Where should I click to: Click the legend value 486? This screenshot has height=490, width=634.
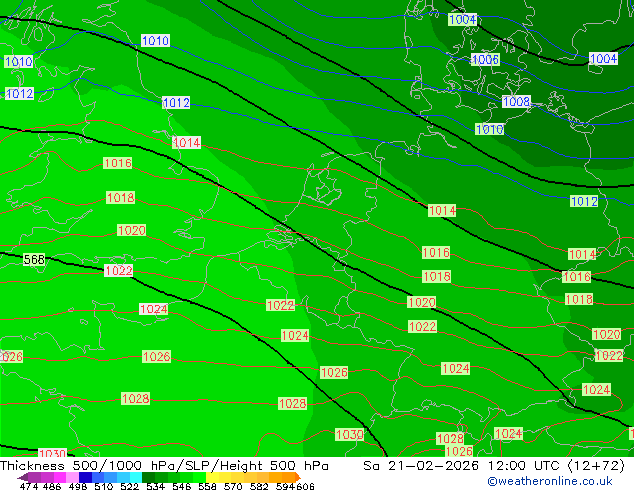point(52,486)
